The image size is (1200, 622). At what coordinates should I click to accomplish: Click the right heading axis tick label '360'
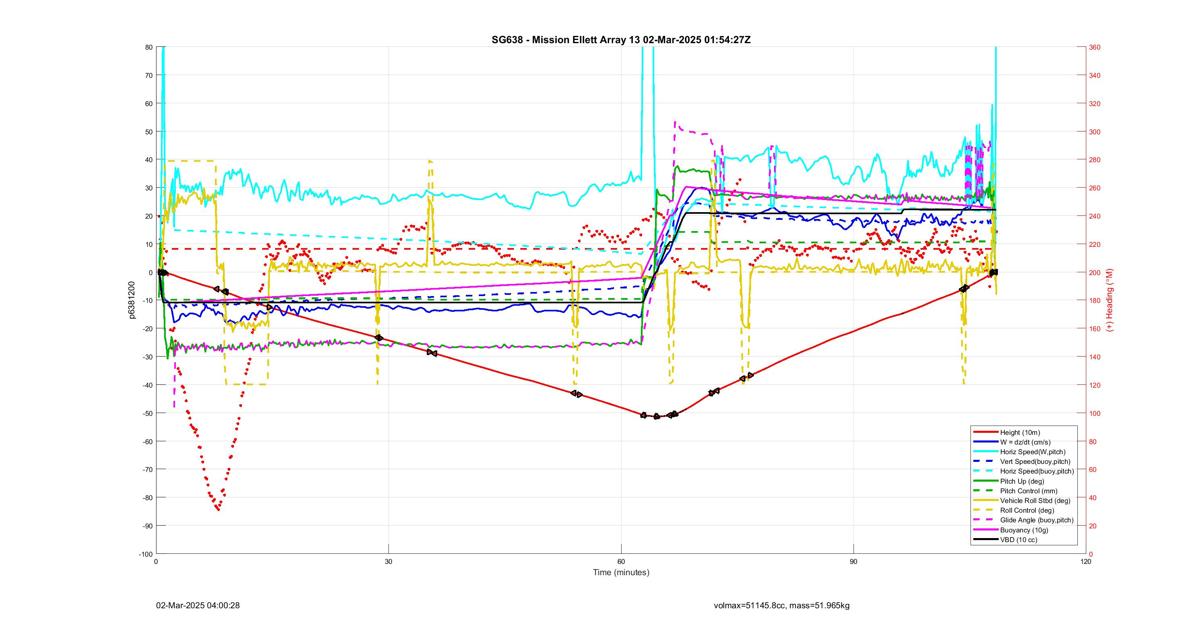pos(1095,47)
